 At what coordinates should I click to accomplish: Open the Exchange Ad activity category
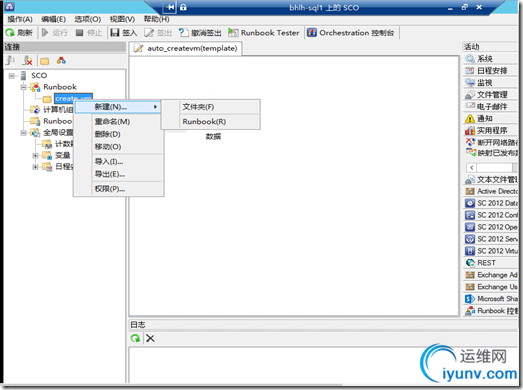pyautogui.click(x=491, y=275)
